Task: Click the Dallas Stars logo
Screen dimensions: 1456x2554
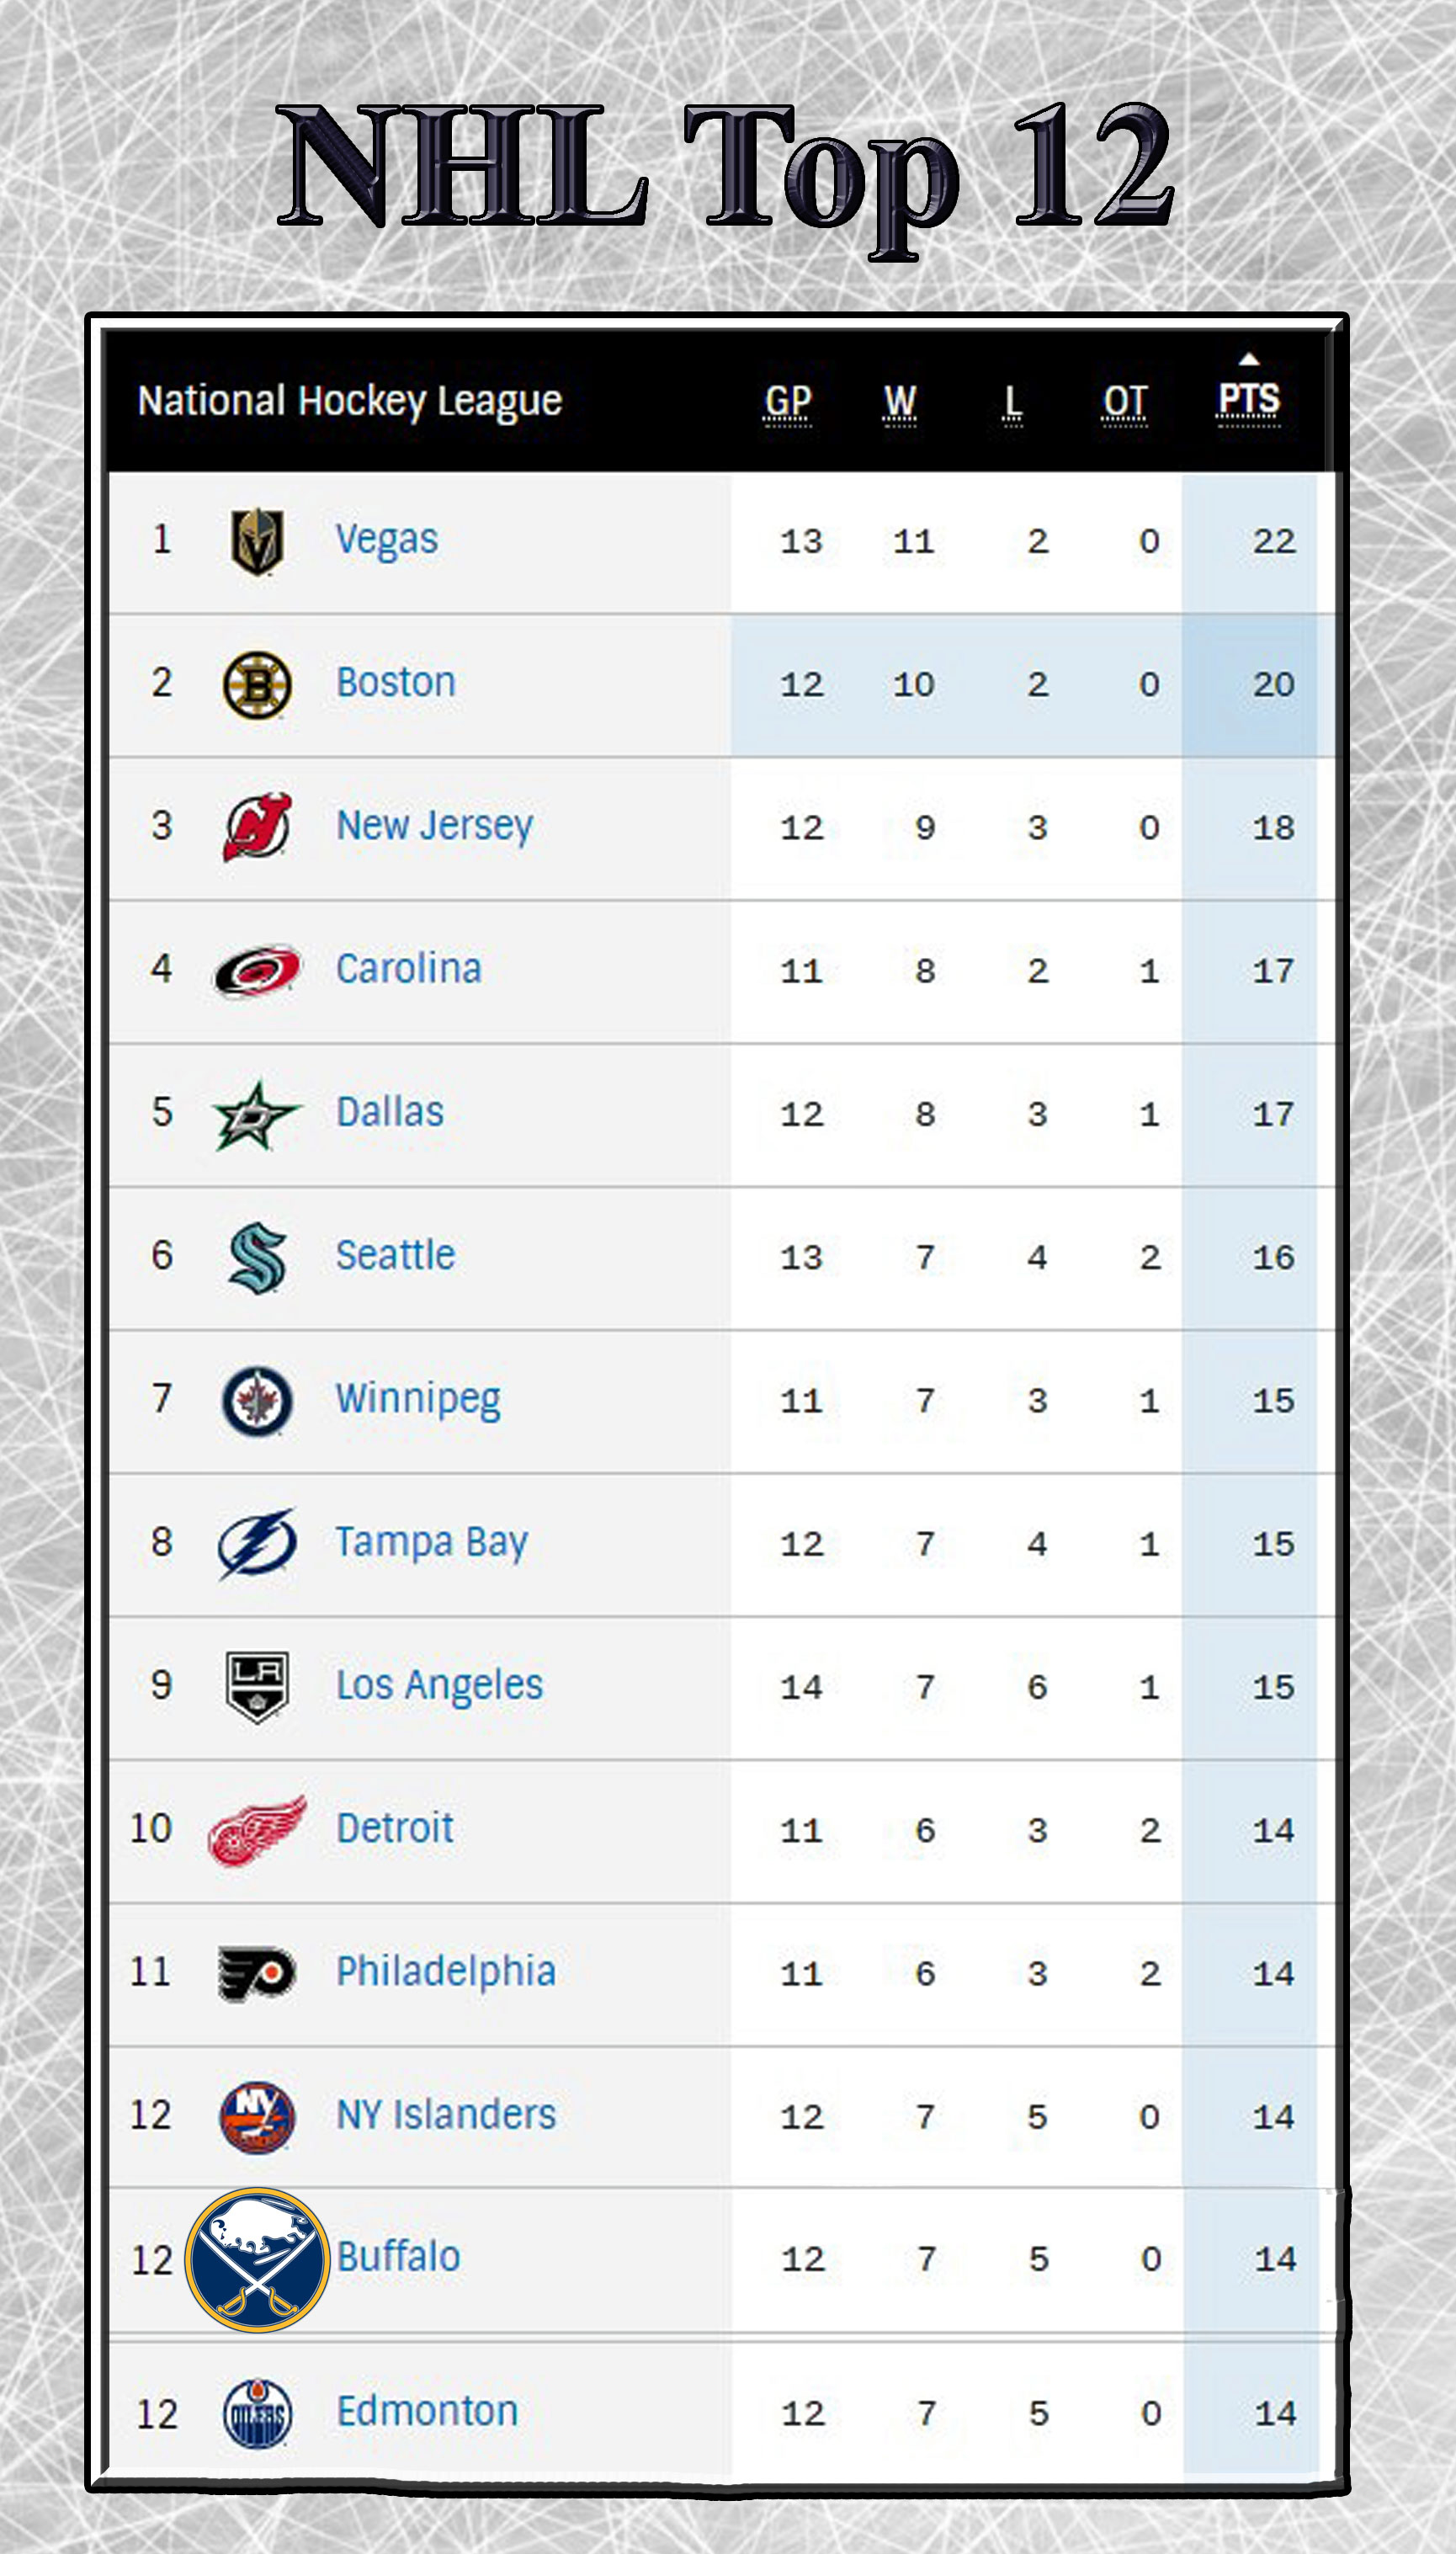Action: (x=256, y=1115)
